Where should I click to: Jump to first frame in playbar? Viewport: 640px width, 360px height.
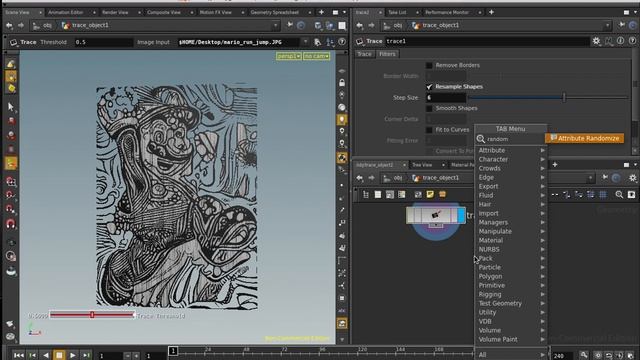pos(18,355)
